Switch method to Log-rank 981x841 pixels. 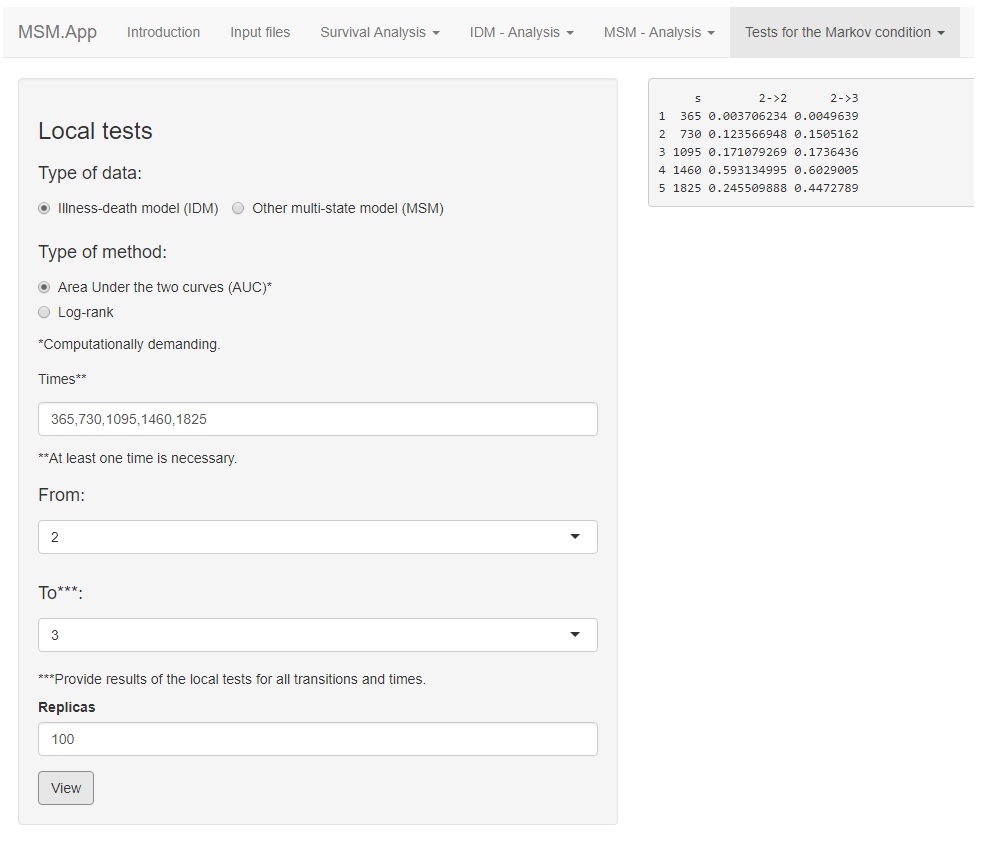[x=44, y=312]
